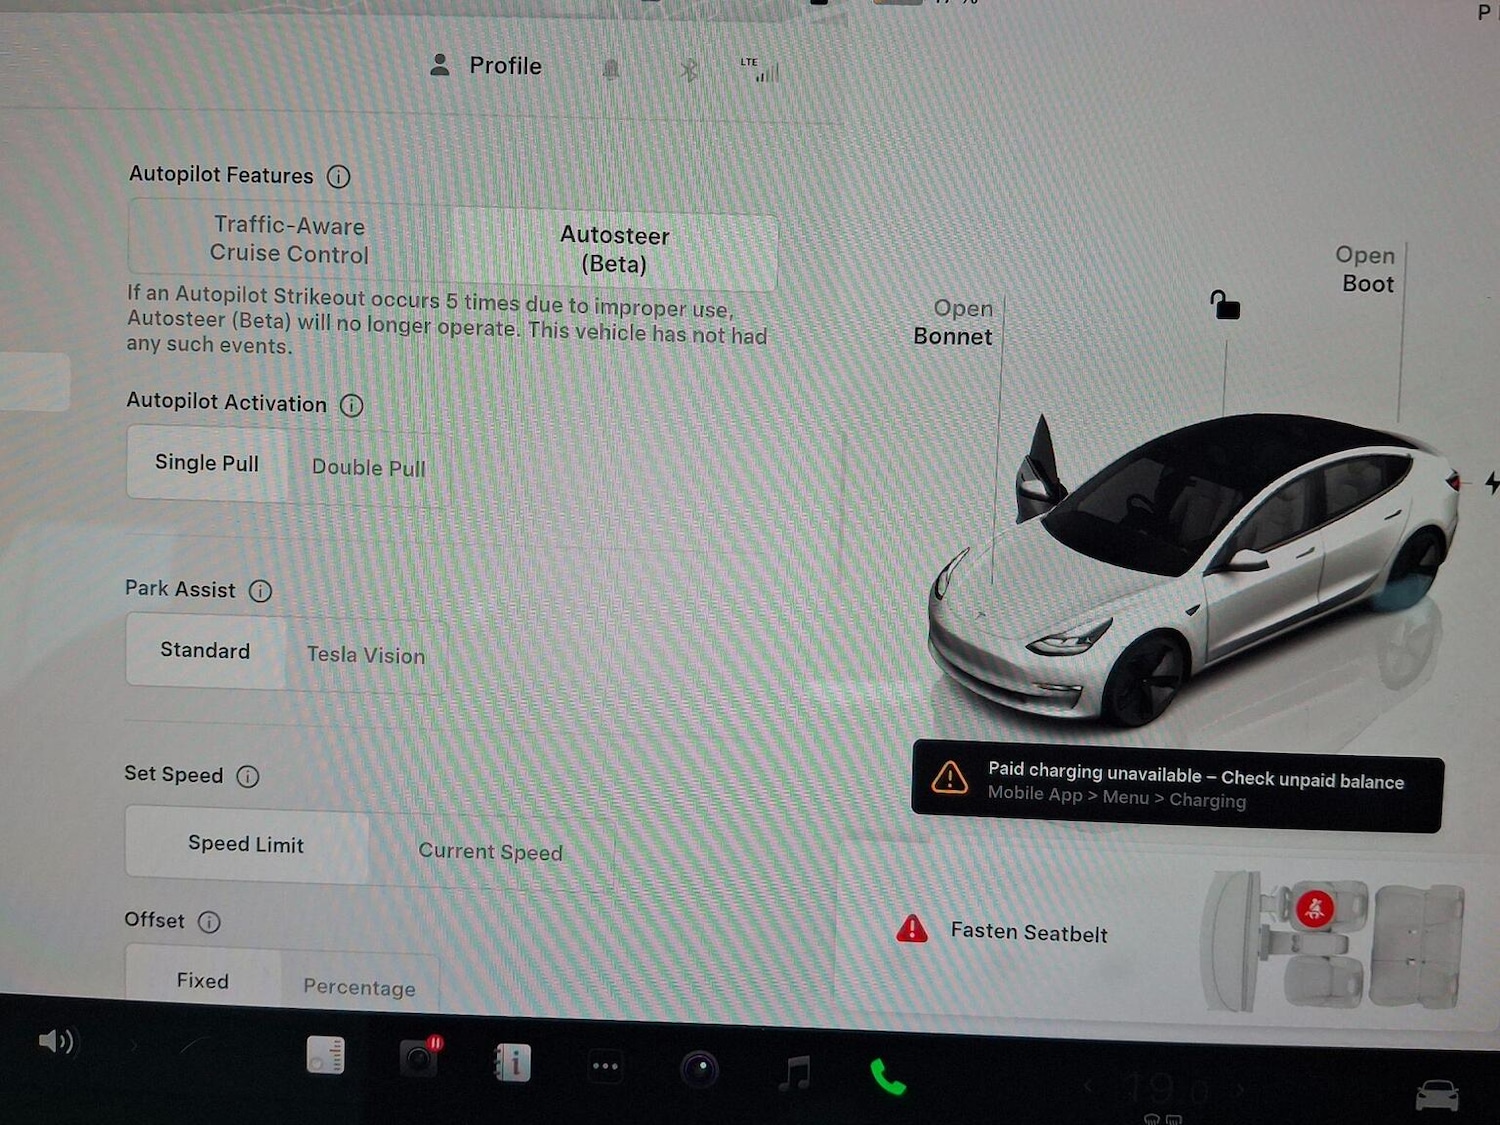The width and height of the screenshot is (1500, 1125).
Task: Select Double Pull activation
Action: click(x=368, y=467)
